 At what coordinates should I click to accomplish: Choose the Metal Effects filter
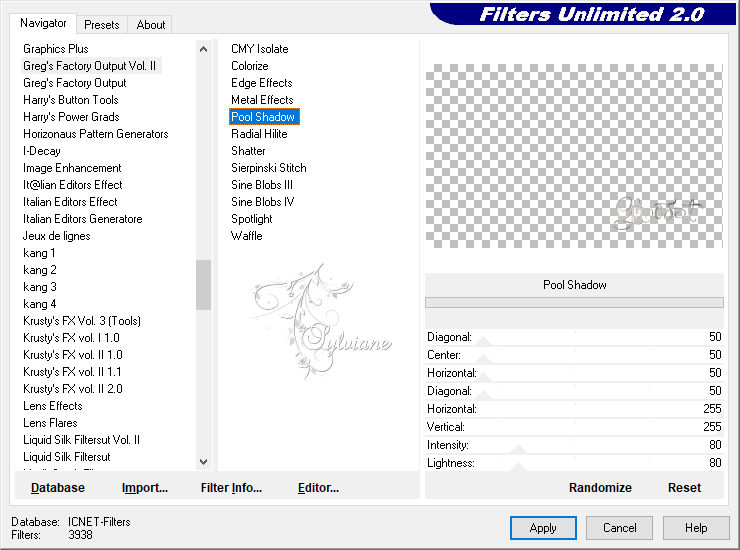click(x=262, y=100)
